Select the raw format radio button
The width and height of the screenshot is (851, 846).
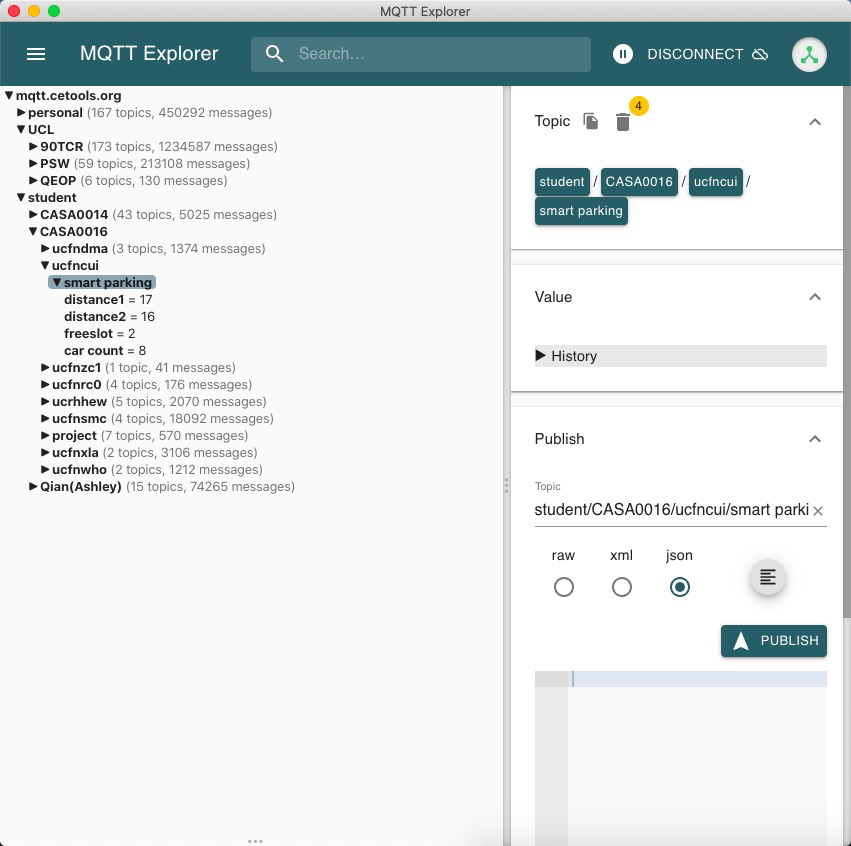(x=563, y=587)
